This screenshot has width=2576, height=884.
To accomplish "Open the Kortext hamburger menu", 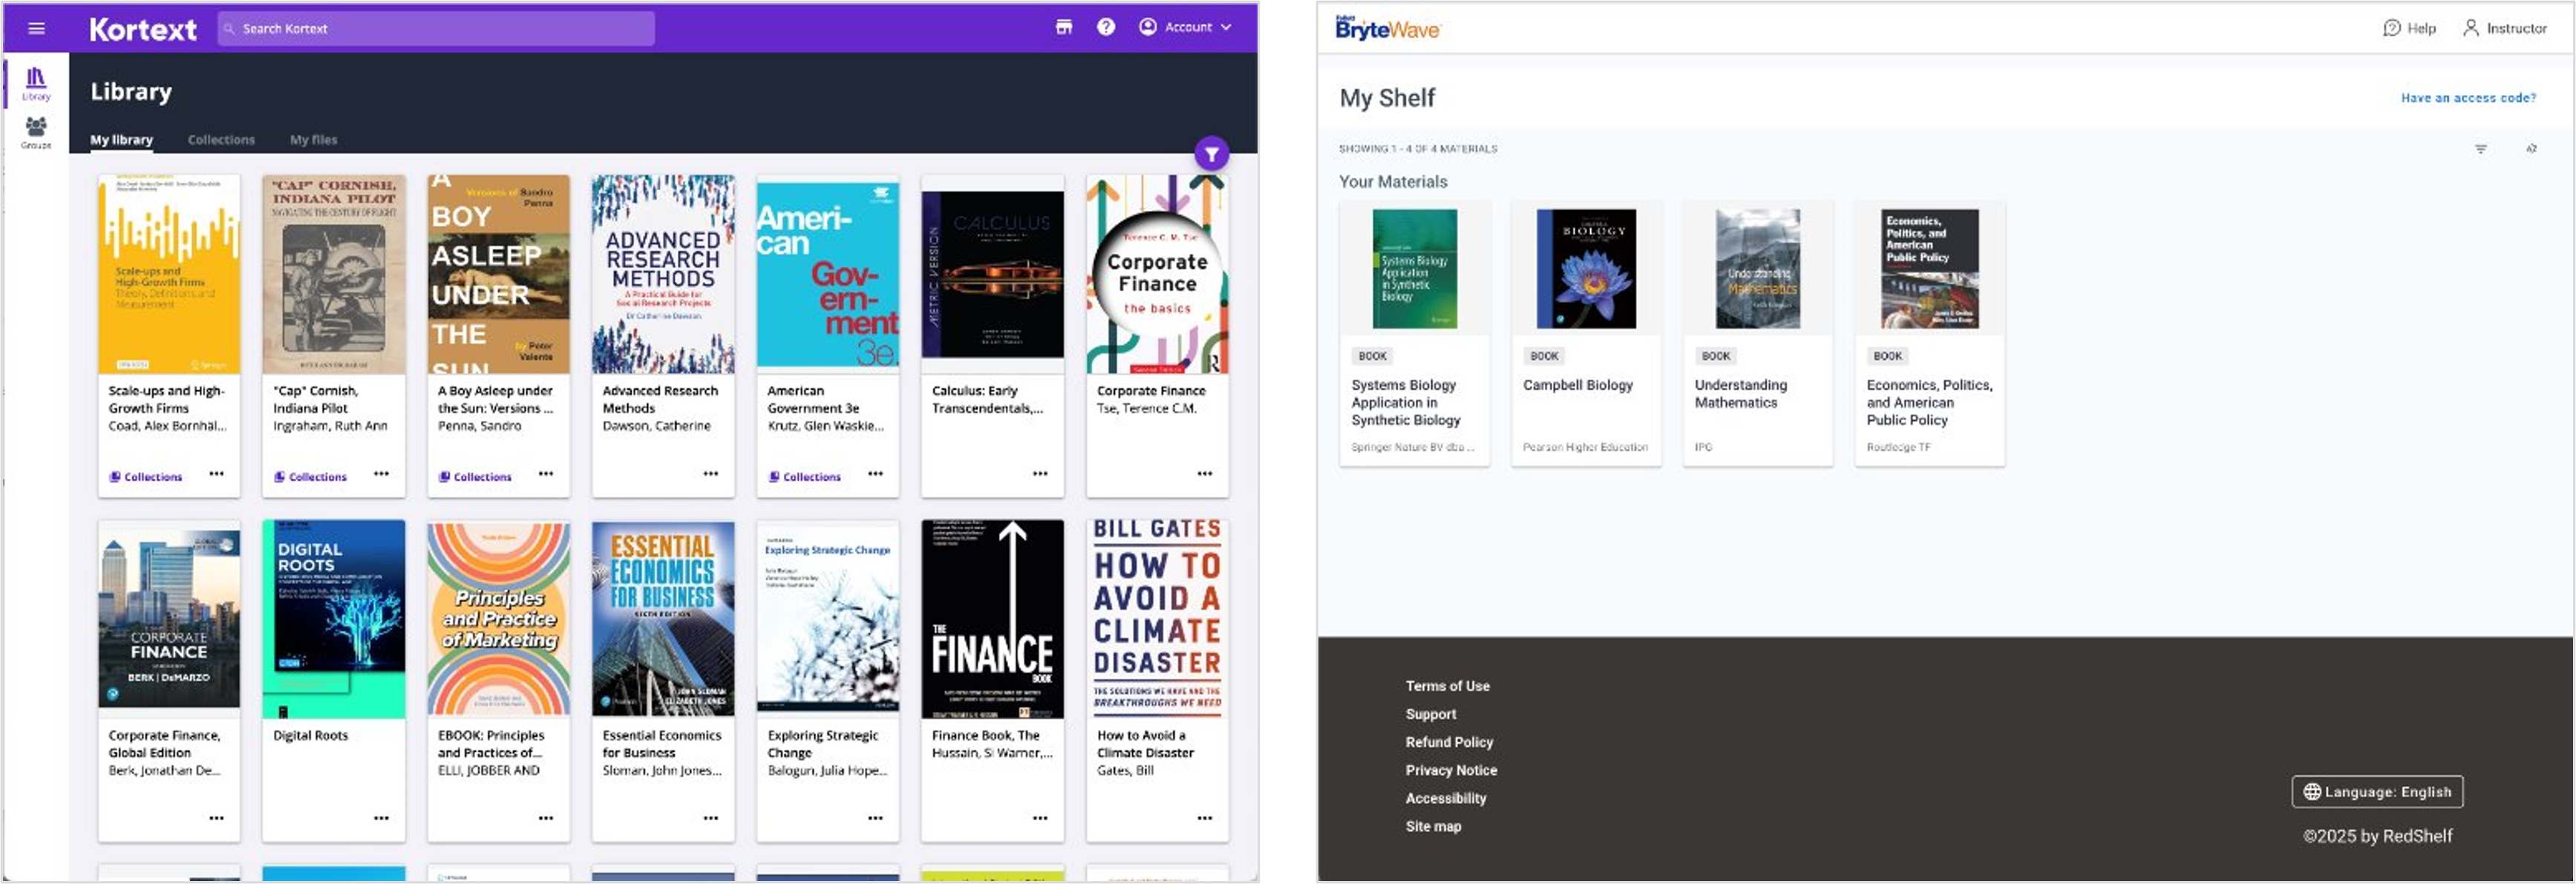I will coord(37,28).
